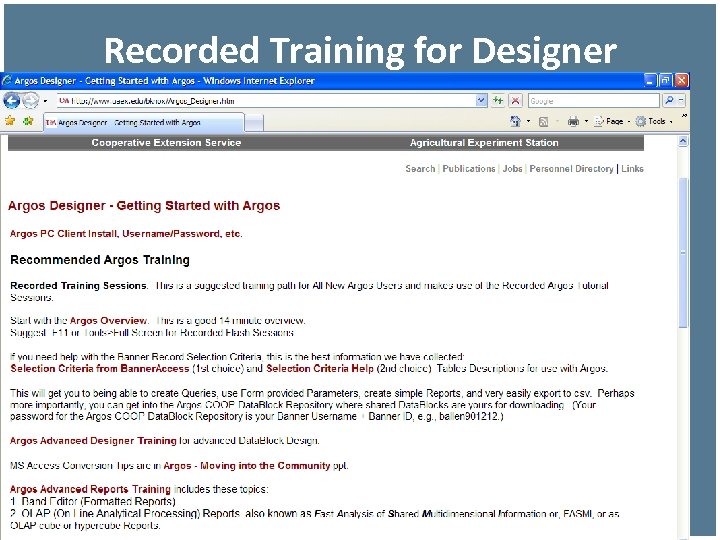
Task: Open Argos PC Client Install link
Action: point(126,234)
